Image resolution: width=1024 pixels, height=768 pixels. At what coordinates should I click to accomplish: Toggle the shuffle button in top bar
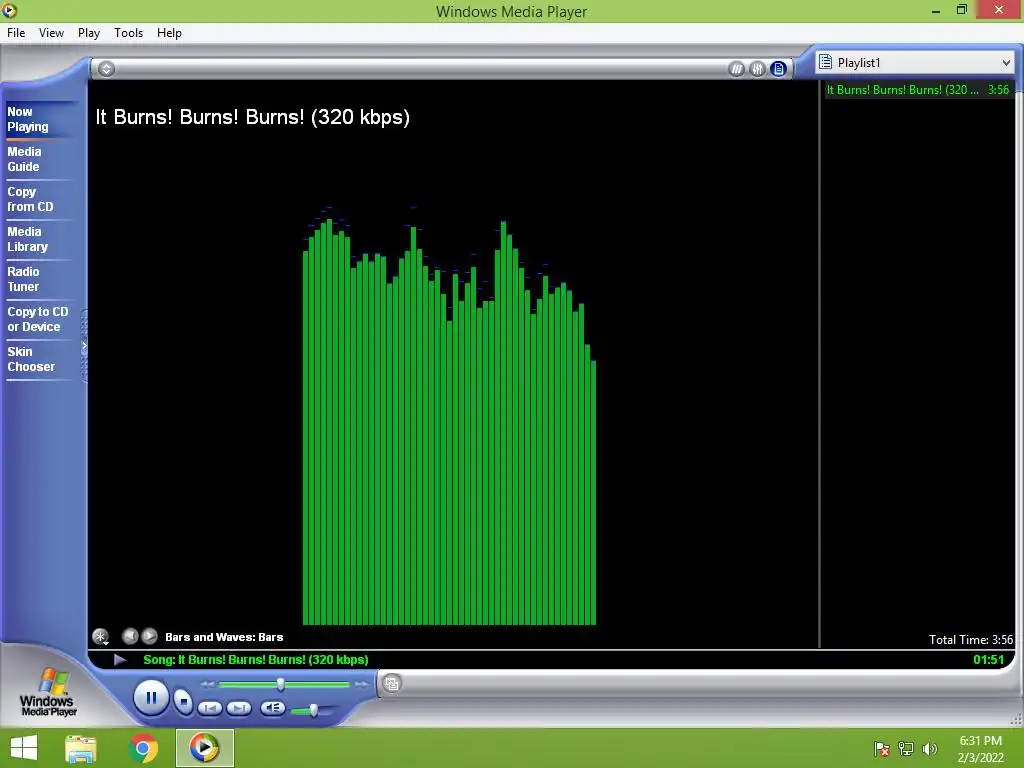click(736, 69)
